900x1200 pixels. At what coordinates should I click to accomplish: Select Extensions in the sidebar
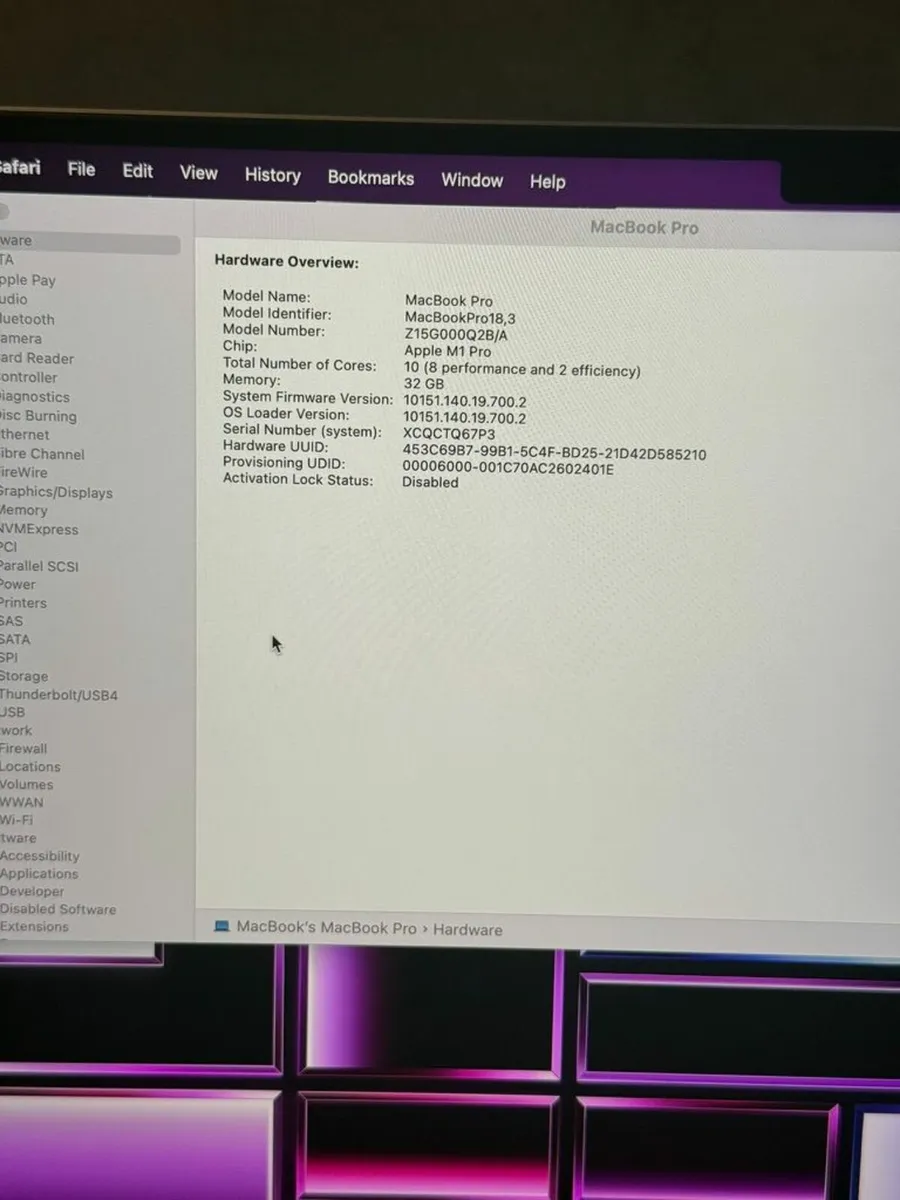(x=35, y=927)
